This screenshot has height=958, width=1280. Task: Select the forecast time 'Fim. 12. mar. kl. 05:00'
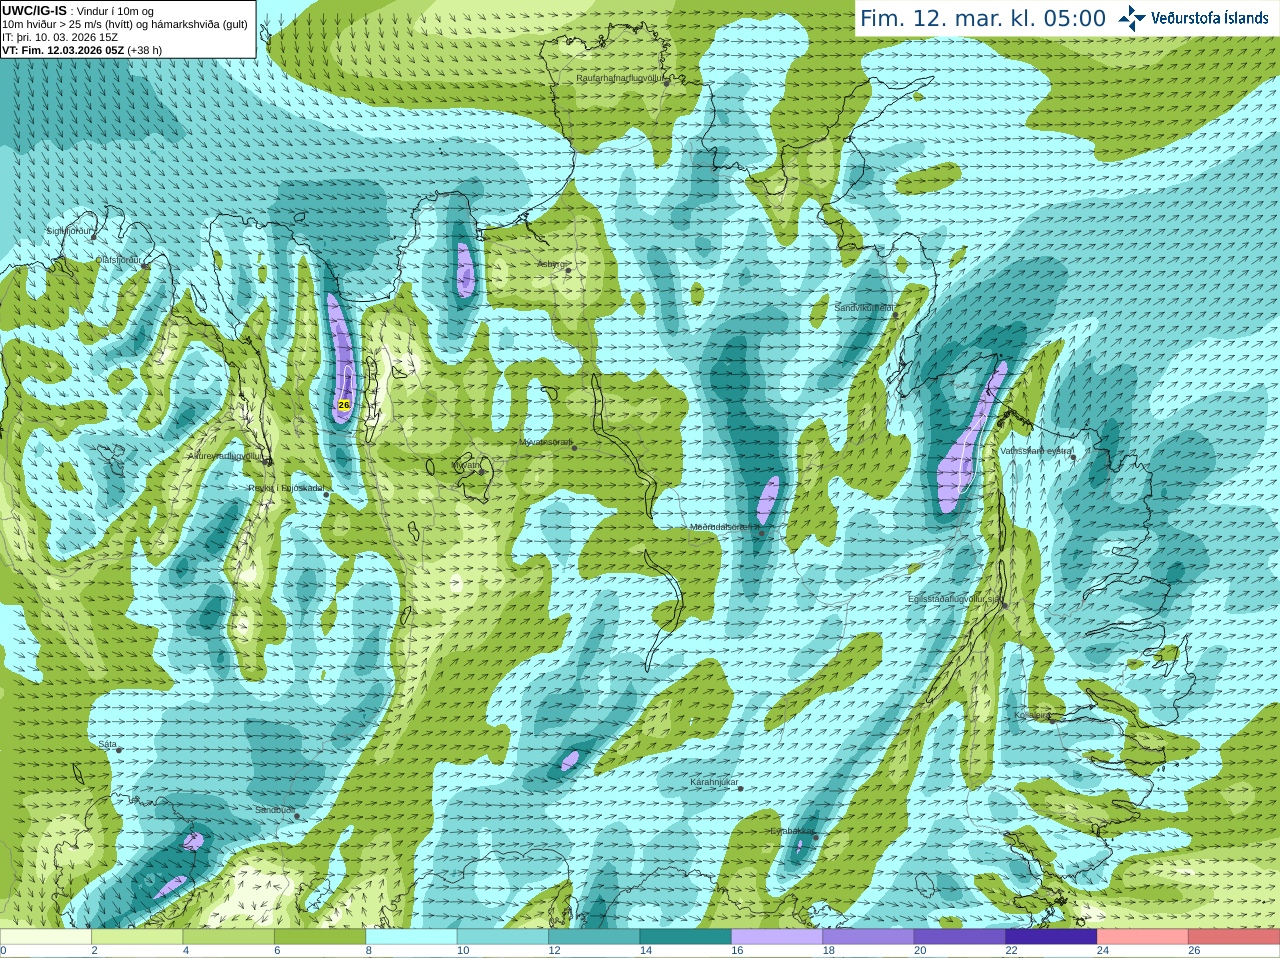click(x=983, y=18)
